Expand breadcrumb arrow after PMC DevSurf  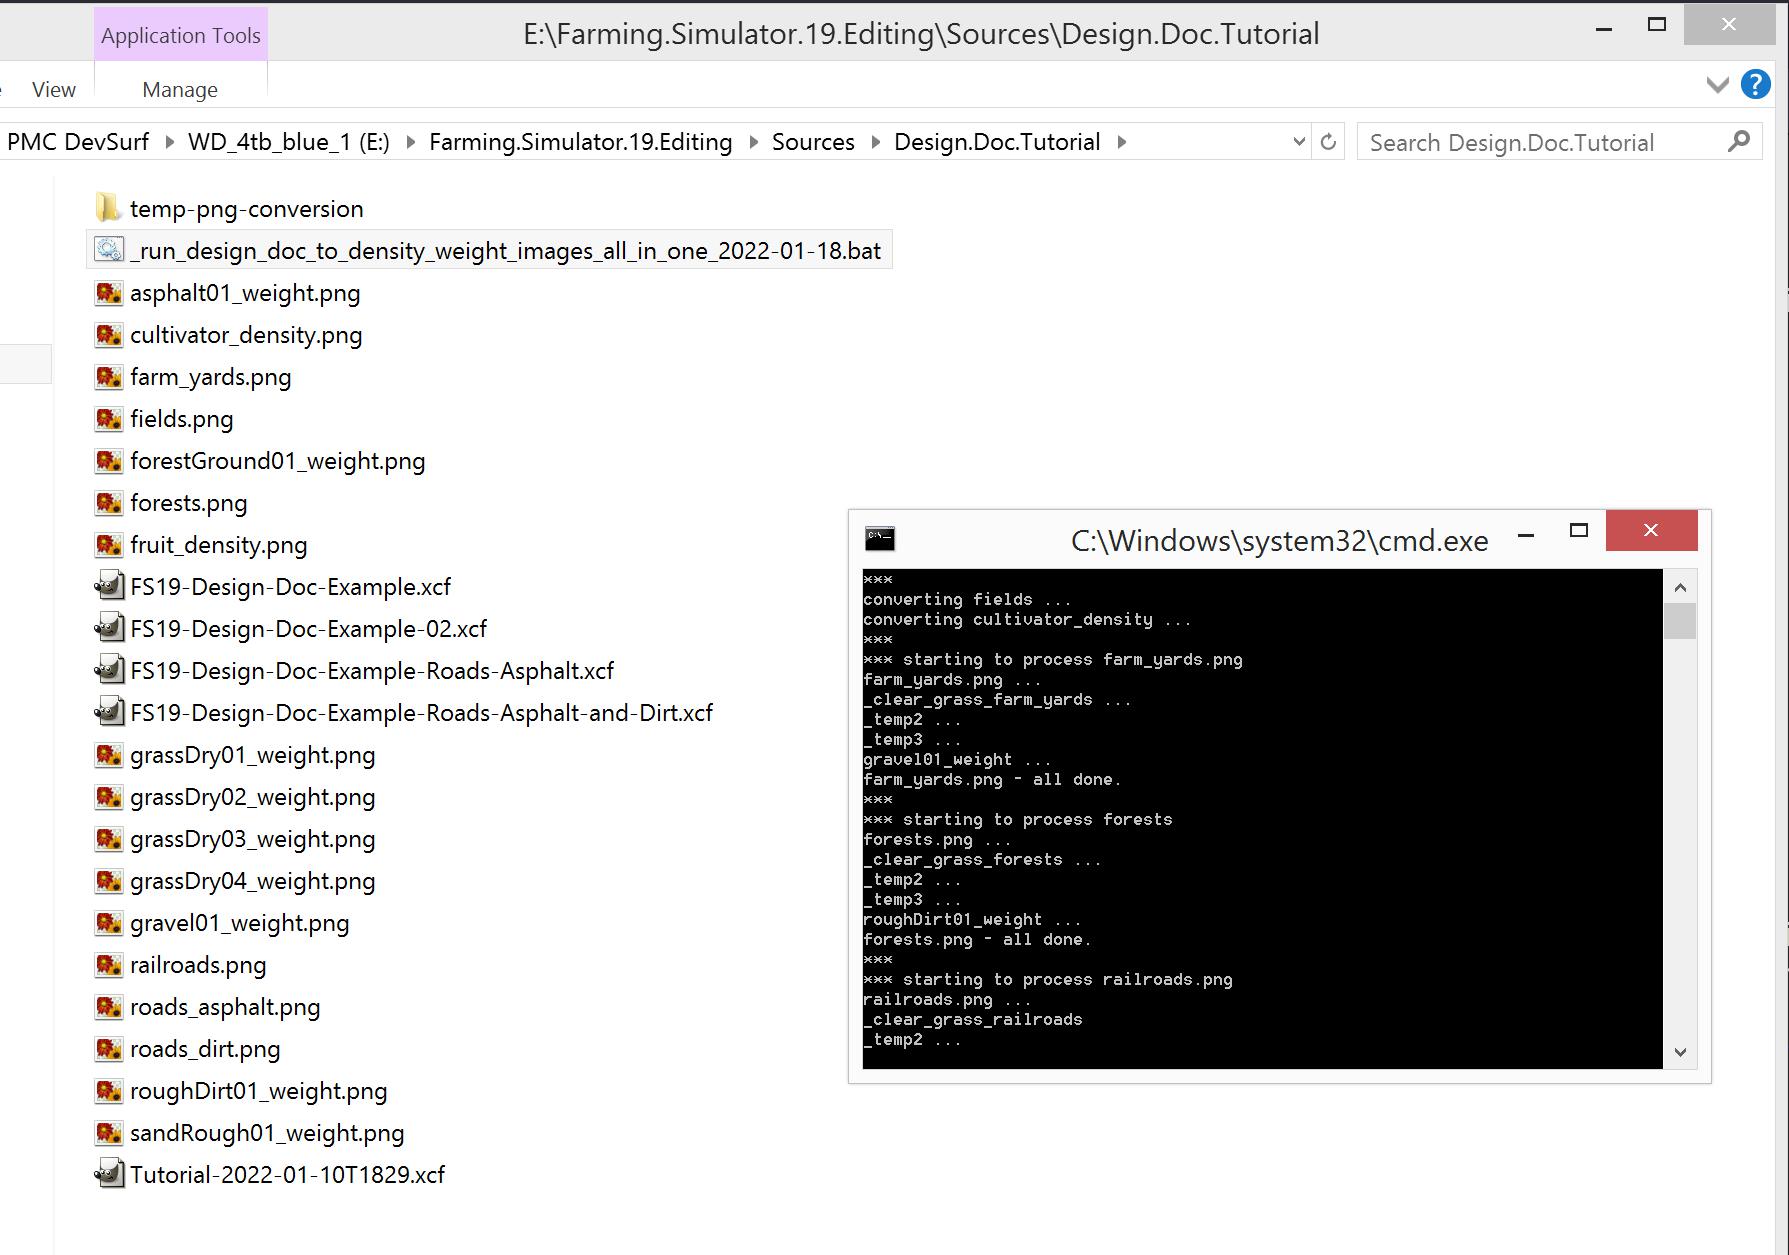(x=168, y=142)
